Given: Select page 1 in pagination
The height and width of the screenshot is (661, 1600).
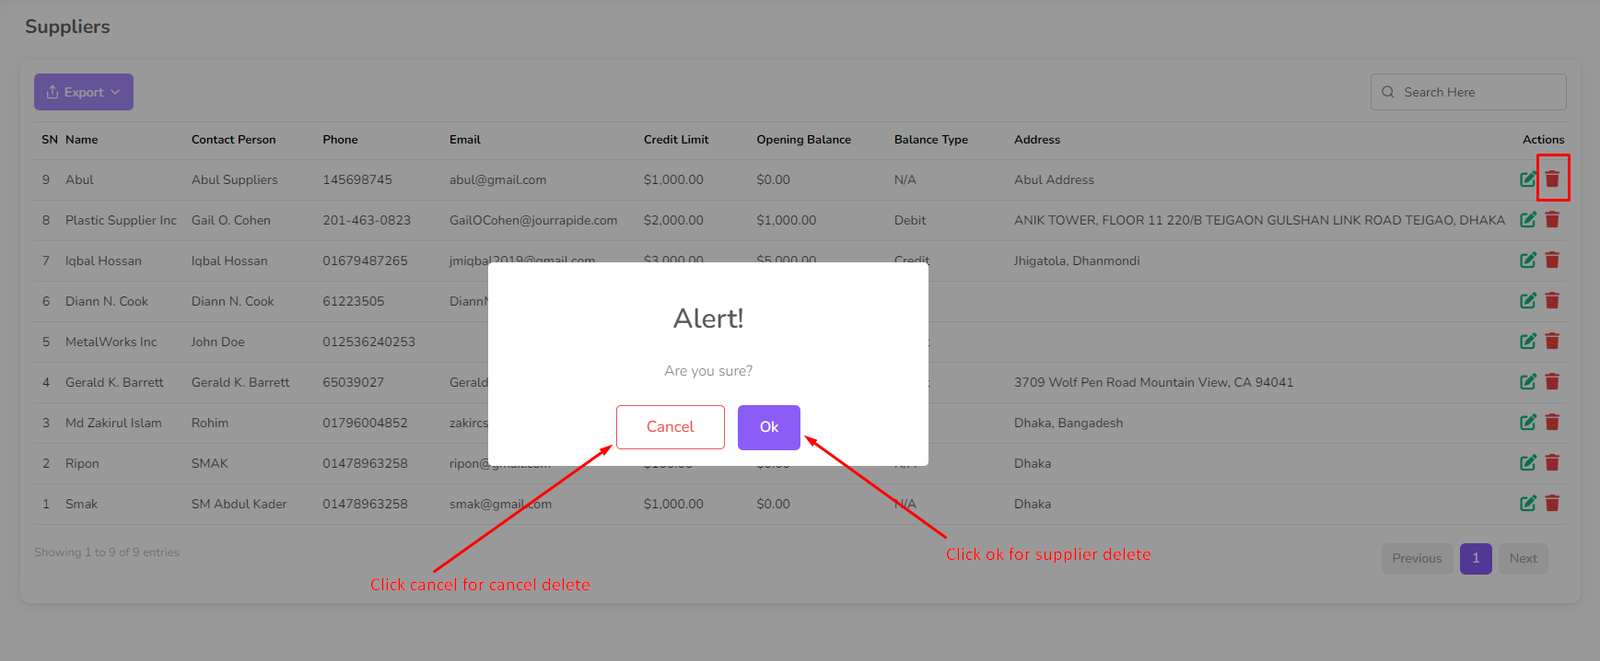Looking at the screenshot, I should tap(1475, 558).
